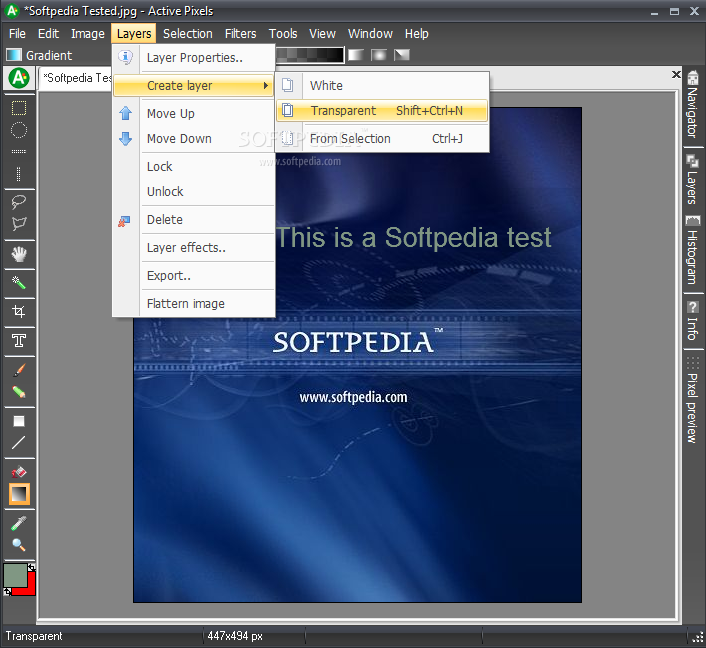Select Layer Properties.. menu entry
This screenshot has height=648, width=706.
[x=194, y=58]
